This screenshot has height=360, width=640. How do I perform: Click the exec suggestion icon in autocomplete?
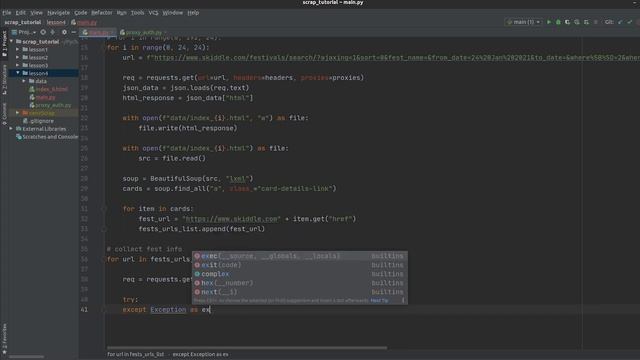(197, 256)
